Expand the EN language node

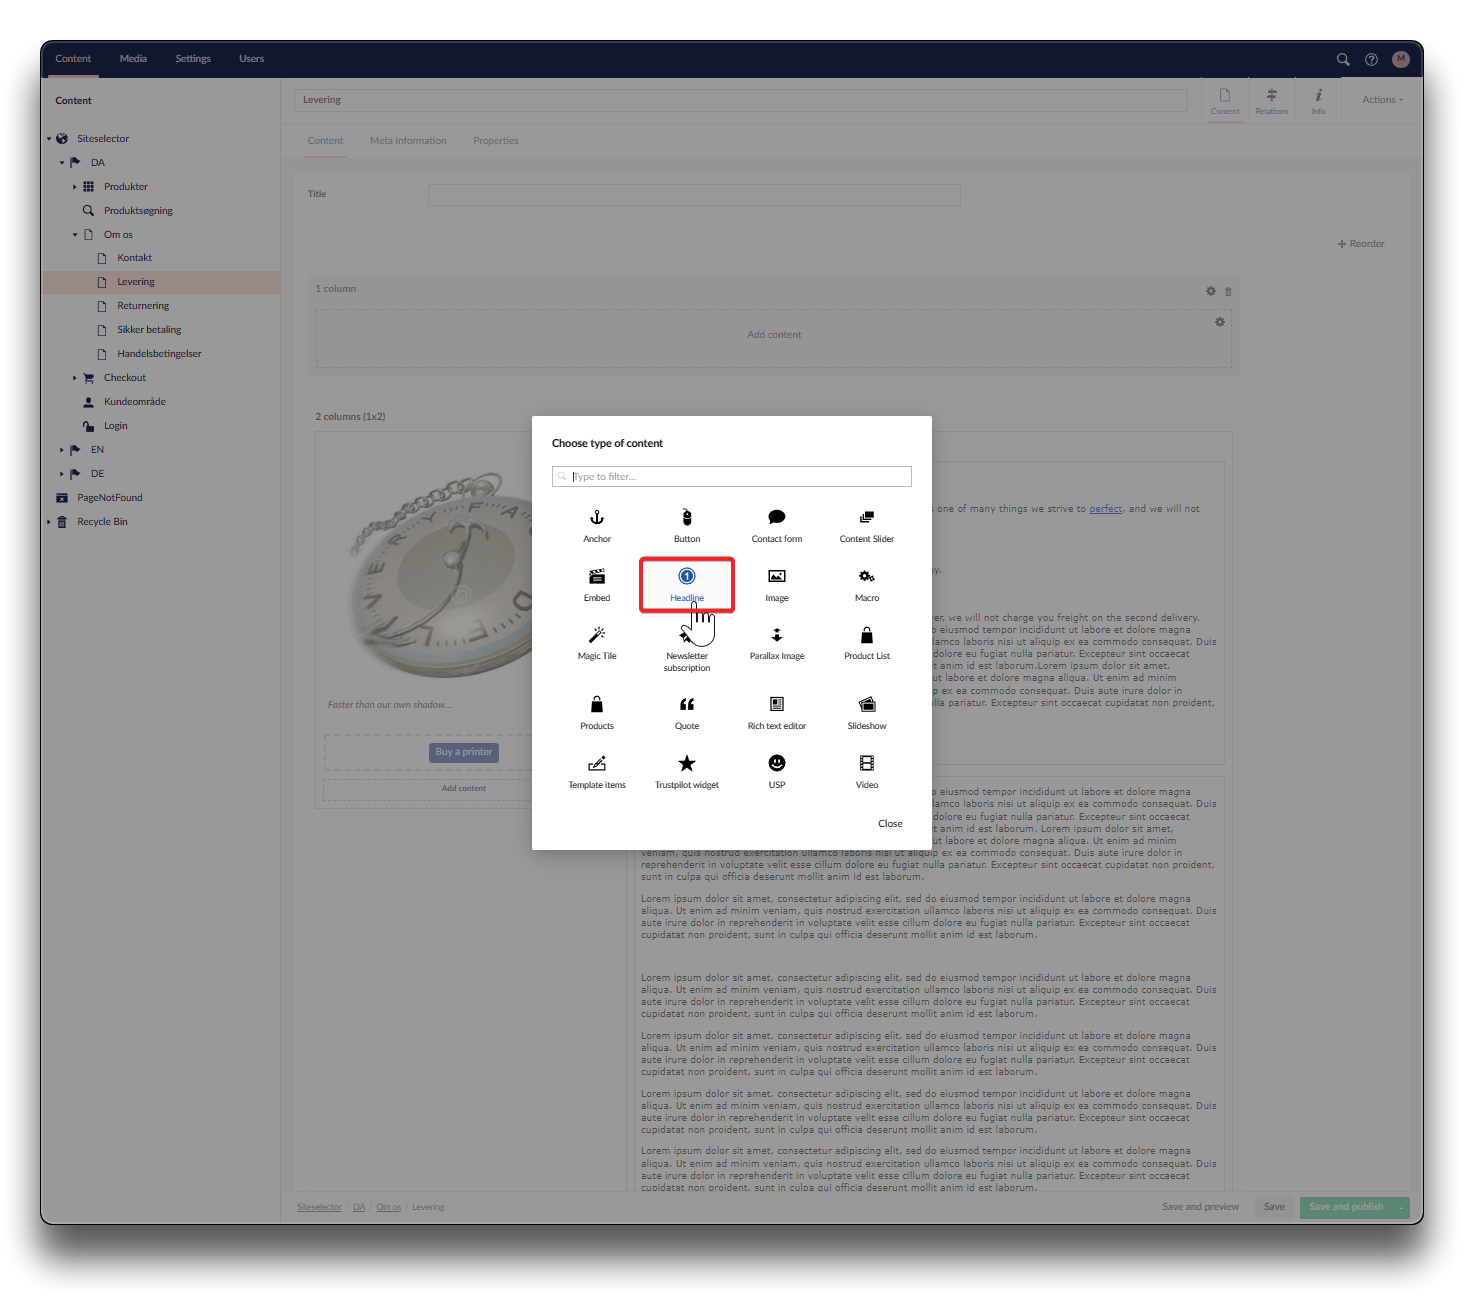[62, 450]
